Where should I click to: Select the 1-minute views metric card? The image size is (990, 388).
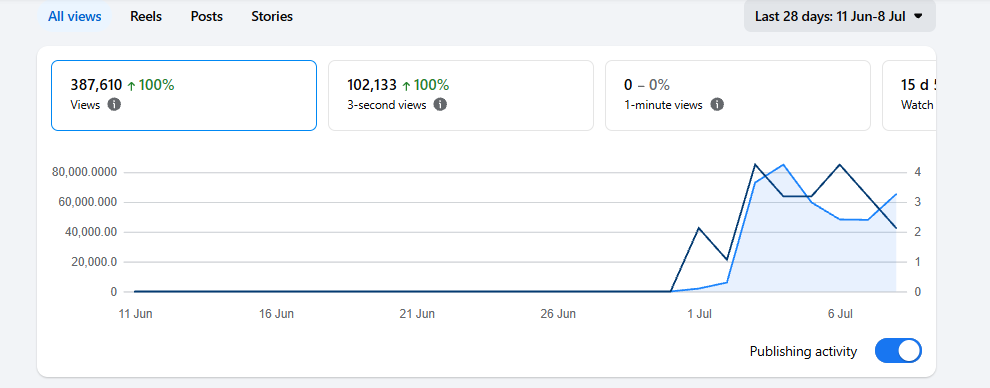tap(737, 95)
